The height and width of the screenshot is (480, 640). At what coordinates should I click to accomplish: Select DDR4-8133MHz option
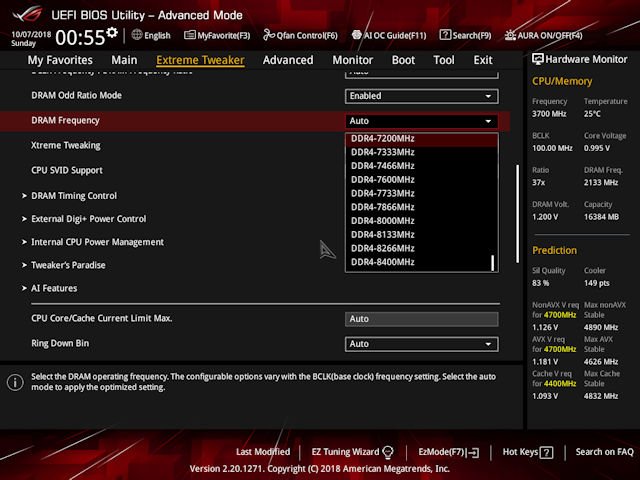click(x=421, y=235)
